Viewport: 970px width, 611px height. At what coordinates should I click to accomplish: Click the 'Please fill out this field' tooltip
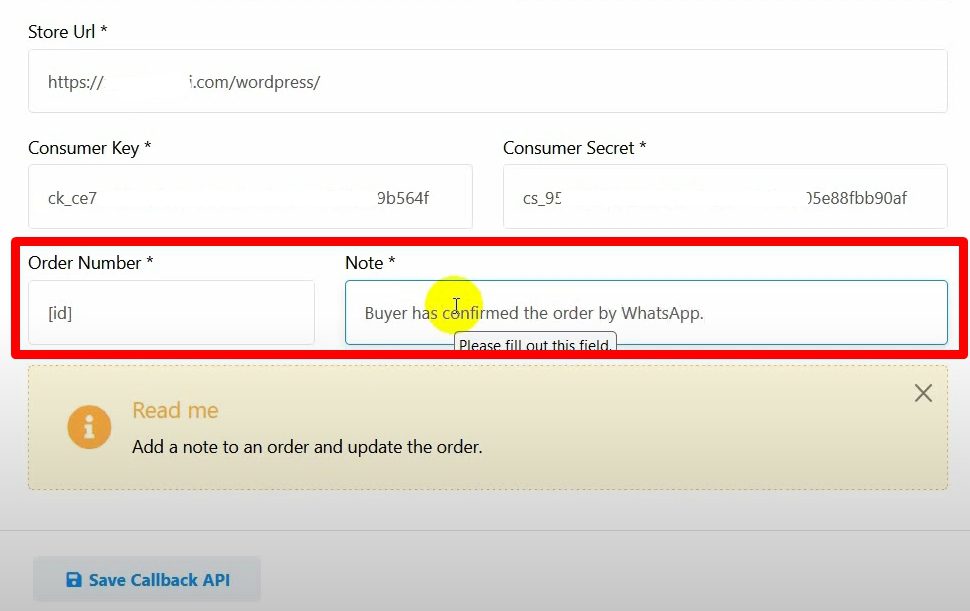[535, 346]
